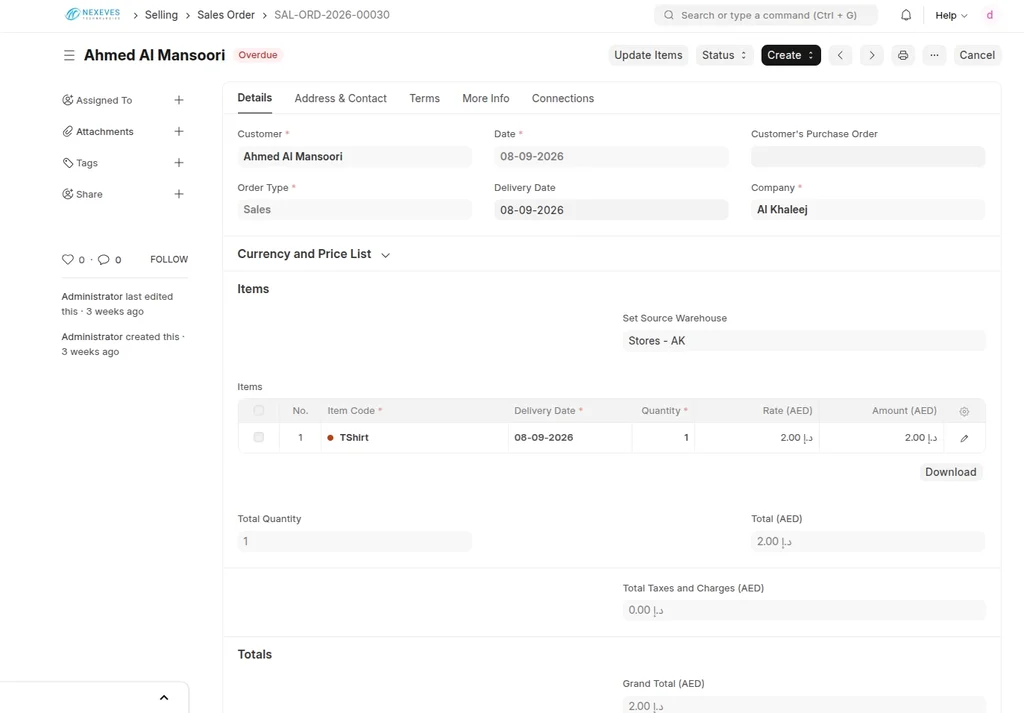
Task: Switch to the Details tab
Action: [x=255, y=98]
